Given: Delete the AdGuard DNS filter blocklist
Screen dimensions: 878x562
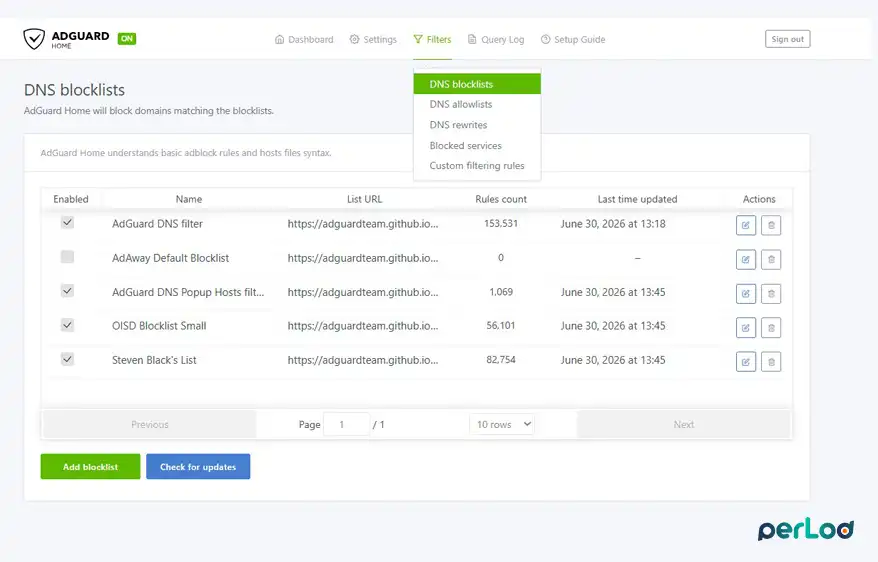Looking at the screenshot, I should [x=771, y=226].
